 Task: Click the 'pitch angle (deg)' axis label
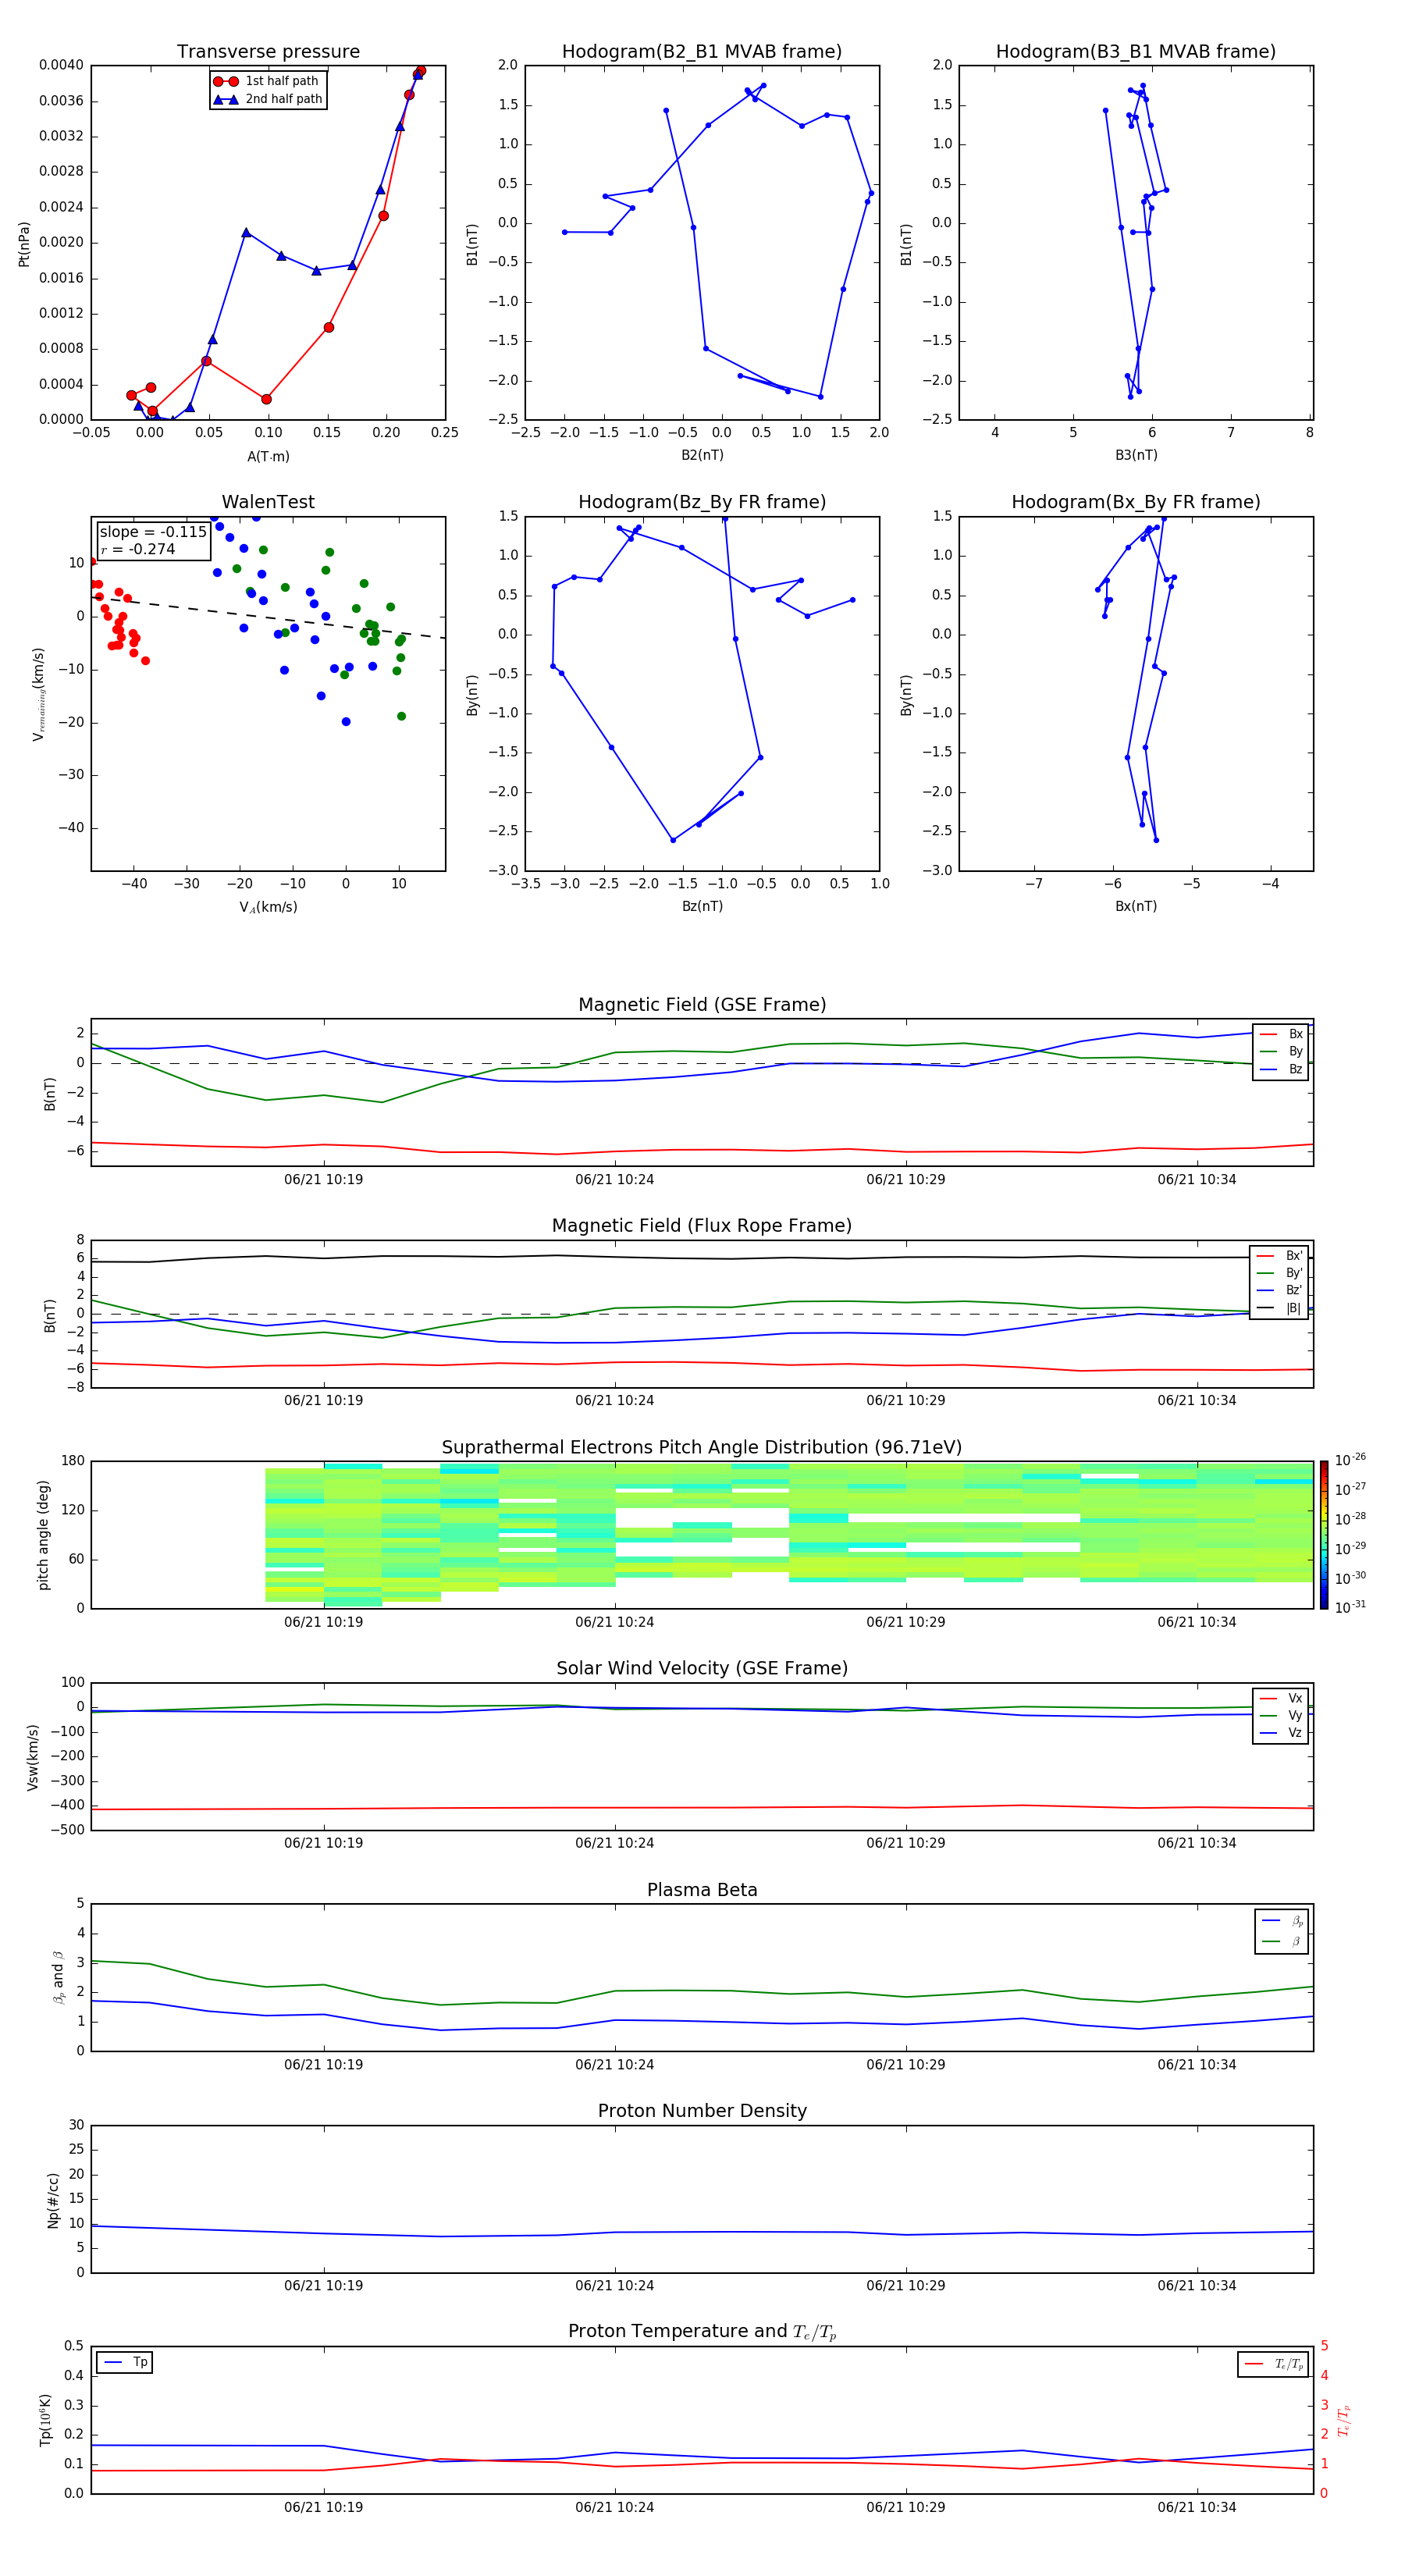43,1534
